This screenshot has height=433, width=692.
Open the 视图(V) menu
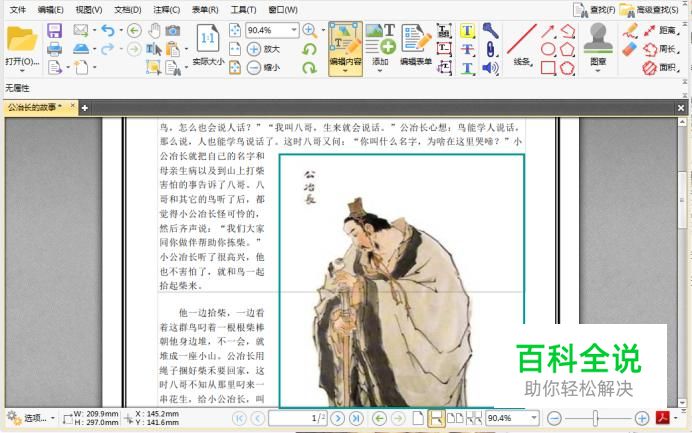(89, 9)
